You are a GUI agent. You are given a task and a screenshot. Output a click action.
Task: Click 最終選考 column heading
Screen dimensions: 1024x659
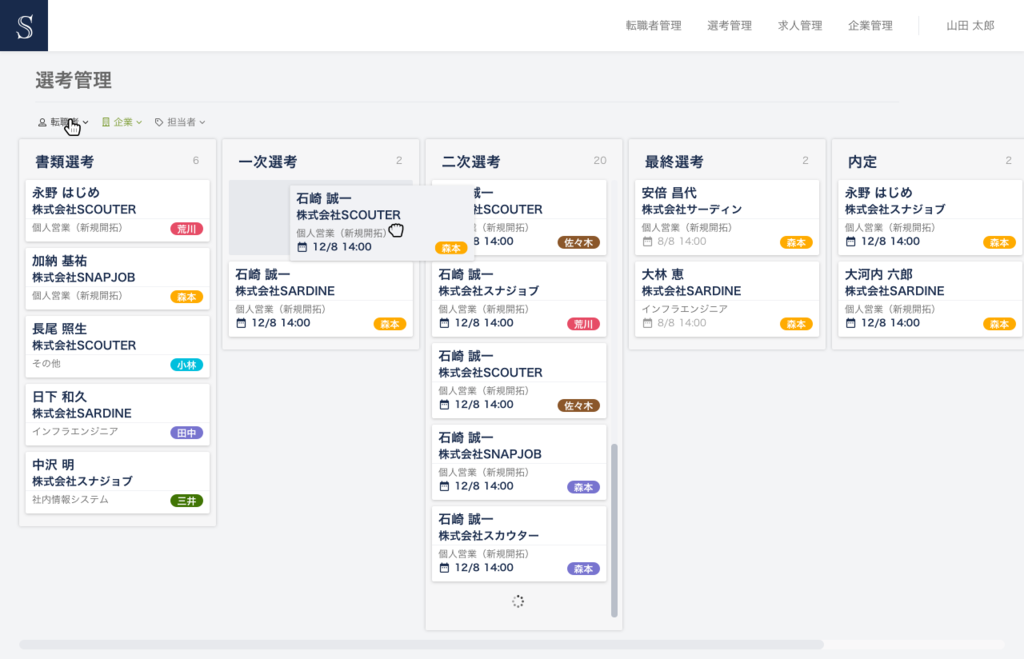674,162
